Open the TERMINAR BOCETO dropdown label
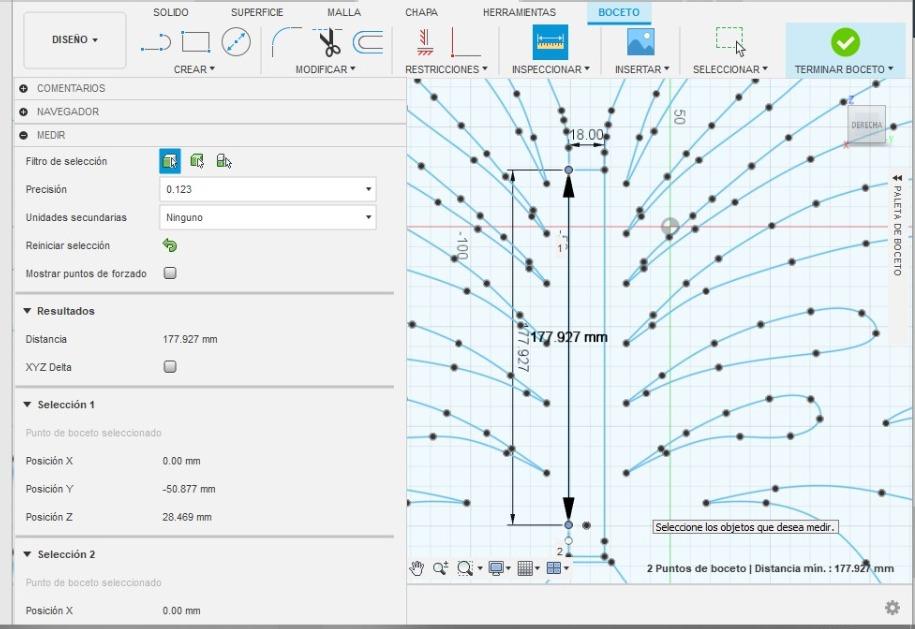The height and width of the screenshot is (629, 915). coord(844,69)
